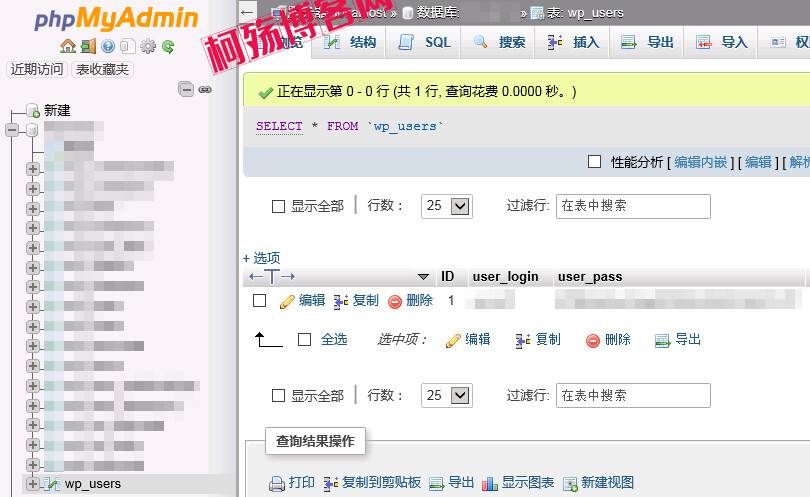
Task: Click copy icon in row 1
Action: coord(340,301)
